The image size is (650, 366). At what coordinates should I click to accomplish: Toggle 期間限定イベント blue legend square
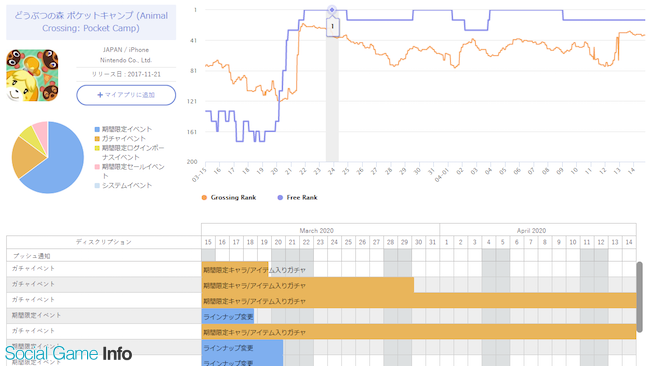point(97,129)
